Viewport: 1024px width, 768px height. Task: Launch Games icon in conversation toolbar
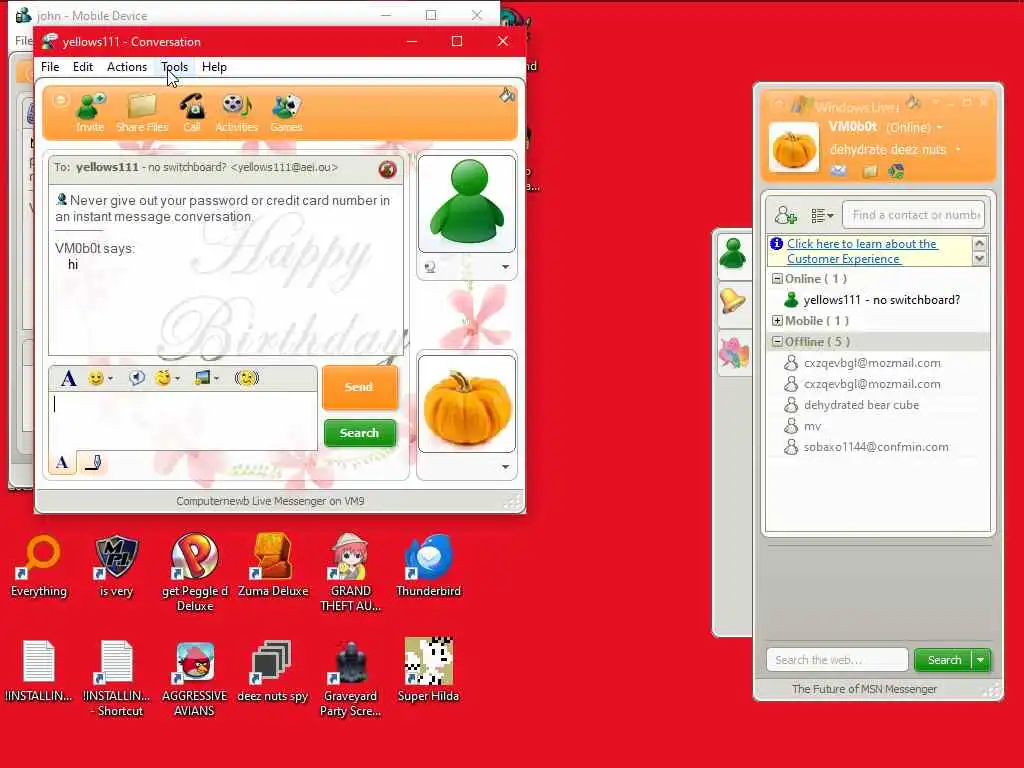tap(286, 112)
